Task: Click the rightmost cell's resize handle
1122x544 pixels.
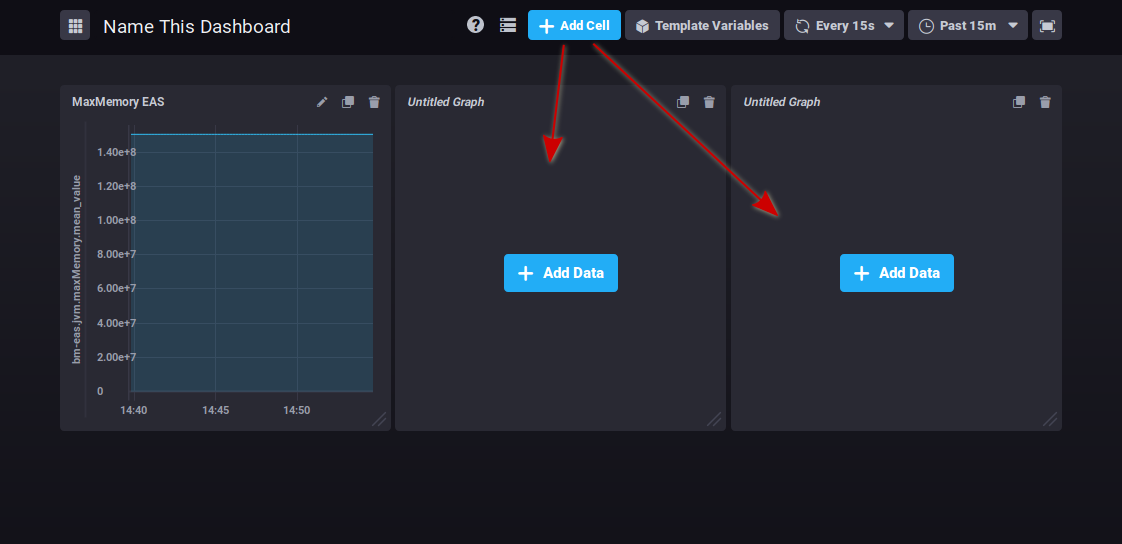Action: 1051,420
